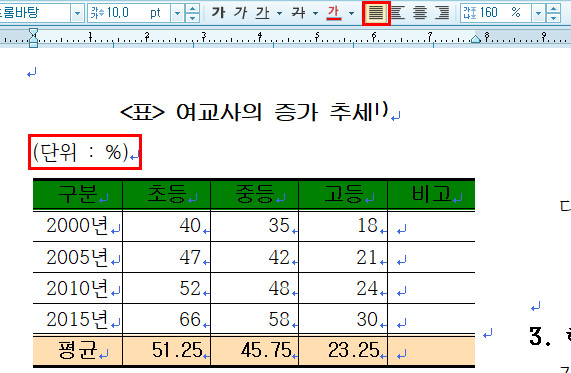
Task: Apply underline 가 formatting
Action: click(262, 13)
